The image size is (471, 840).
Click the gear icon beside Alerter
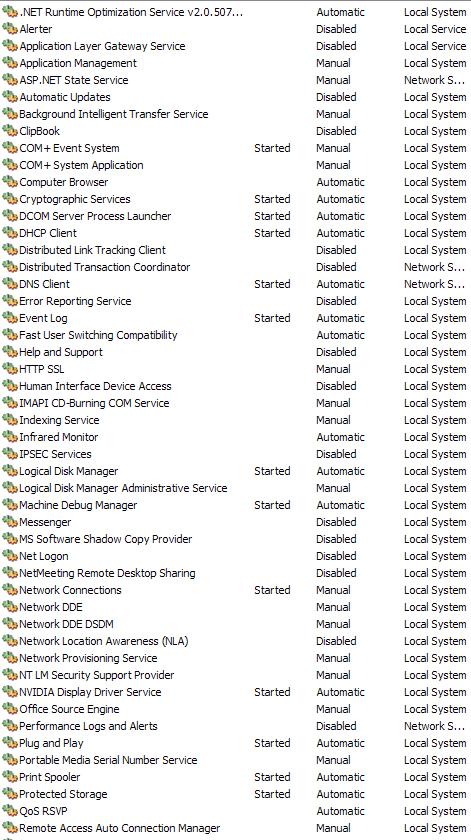tap(10, 29)
